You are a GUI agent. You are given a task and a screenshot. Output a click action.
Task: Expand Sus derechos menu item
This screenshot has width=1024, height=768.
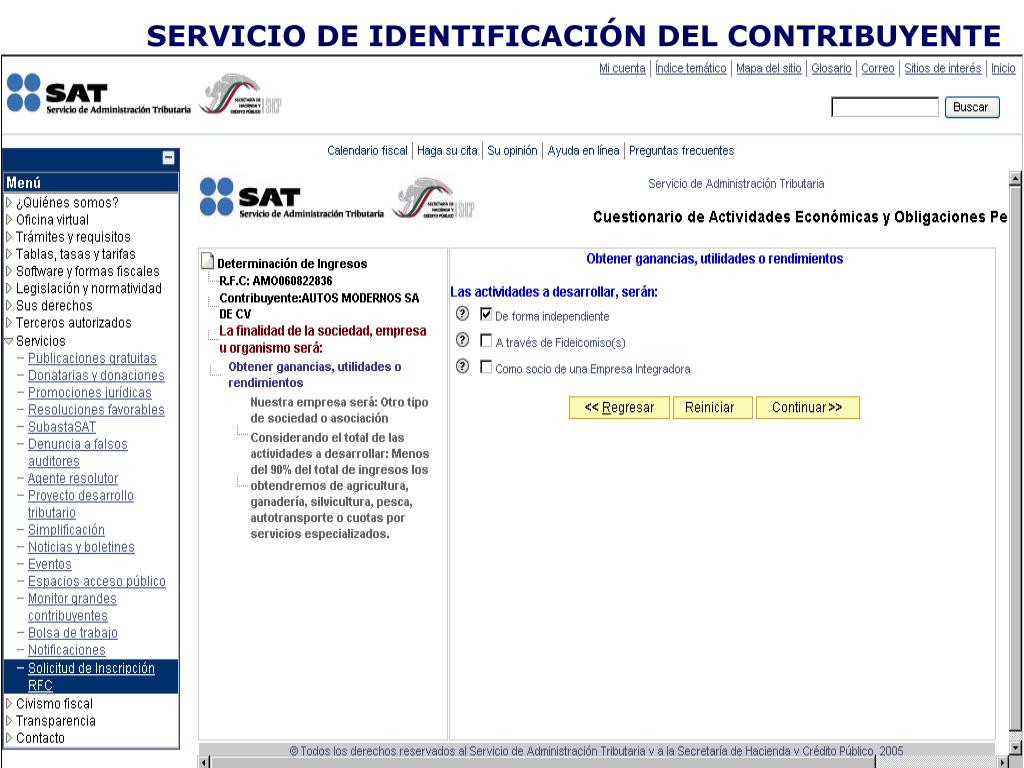point(9,305)
